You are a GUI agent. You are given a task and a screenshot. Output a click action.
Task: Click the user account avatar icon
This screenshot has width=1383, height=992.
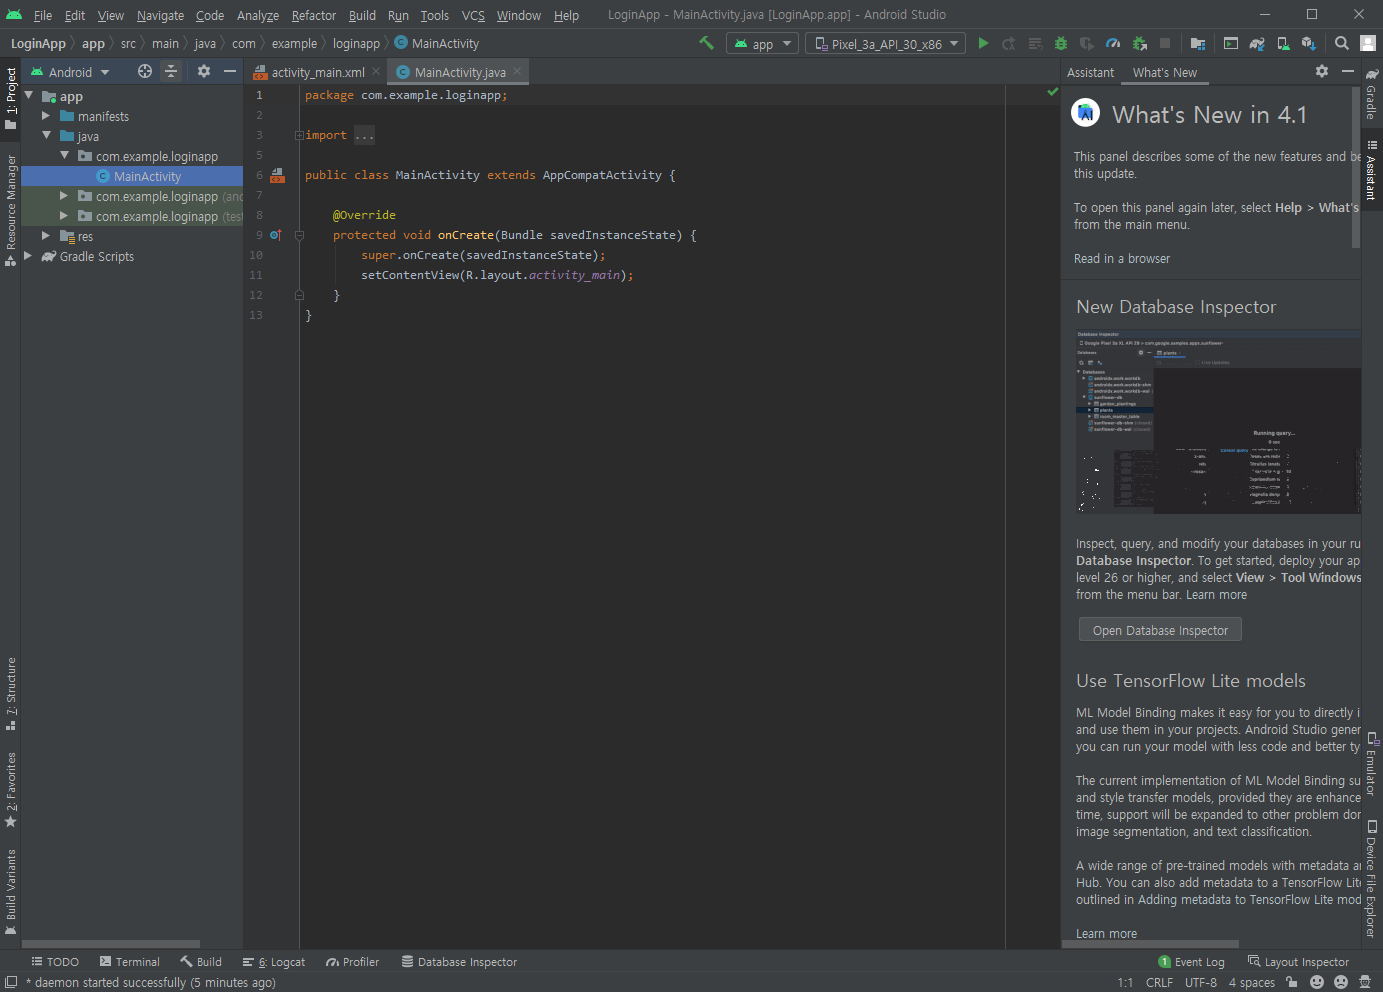(1367, 43)
